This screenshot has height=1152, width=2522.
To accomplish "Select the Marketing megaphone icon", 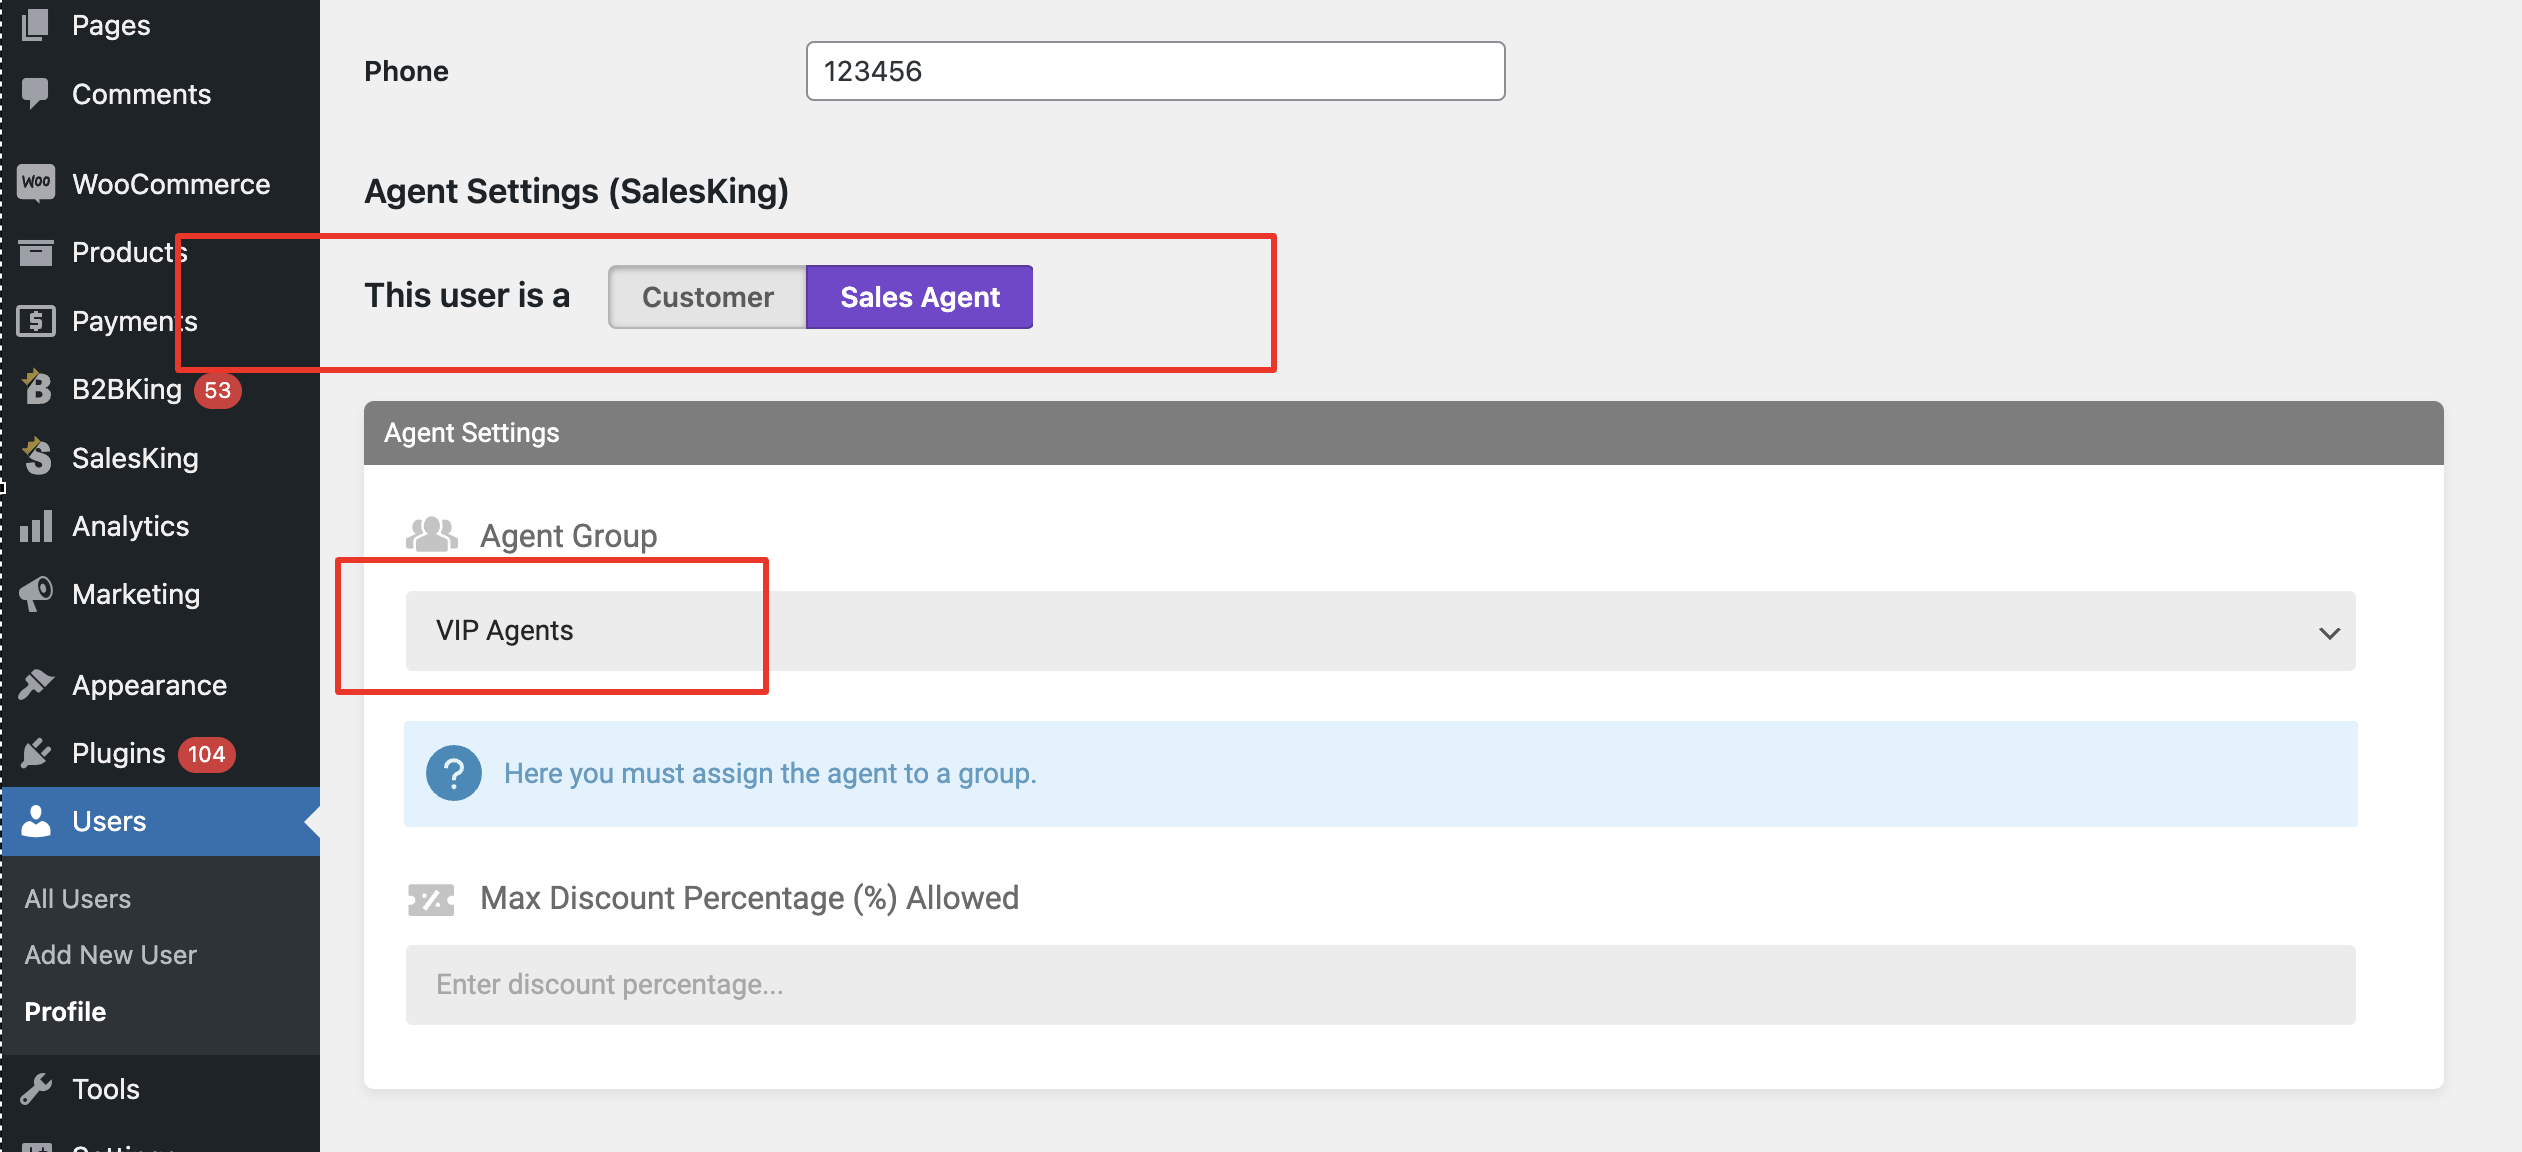I will pyautogui.click(x=36, y=594).
